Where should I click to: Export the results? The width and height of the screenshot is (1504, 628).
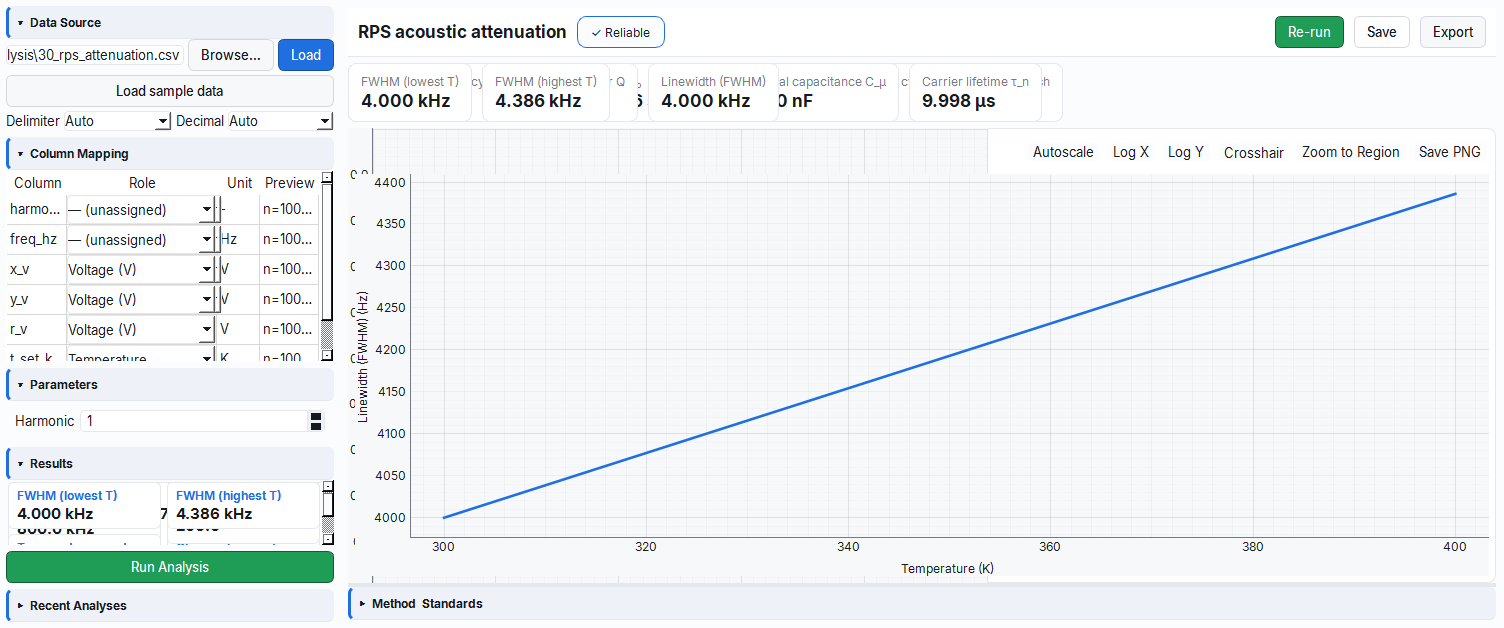coord(1452,32)
